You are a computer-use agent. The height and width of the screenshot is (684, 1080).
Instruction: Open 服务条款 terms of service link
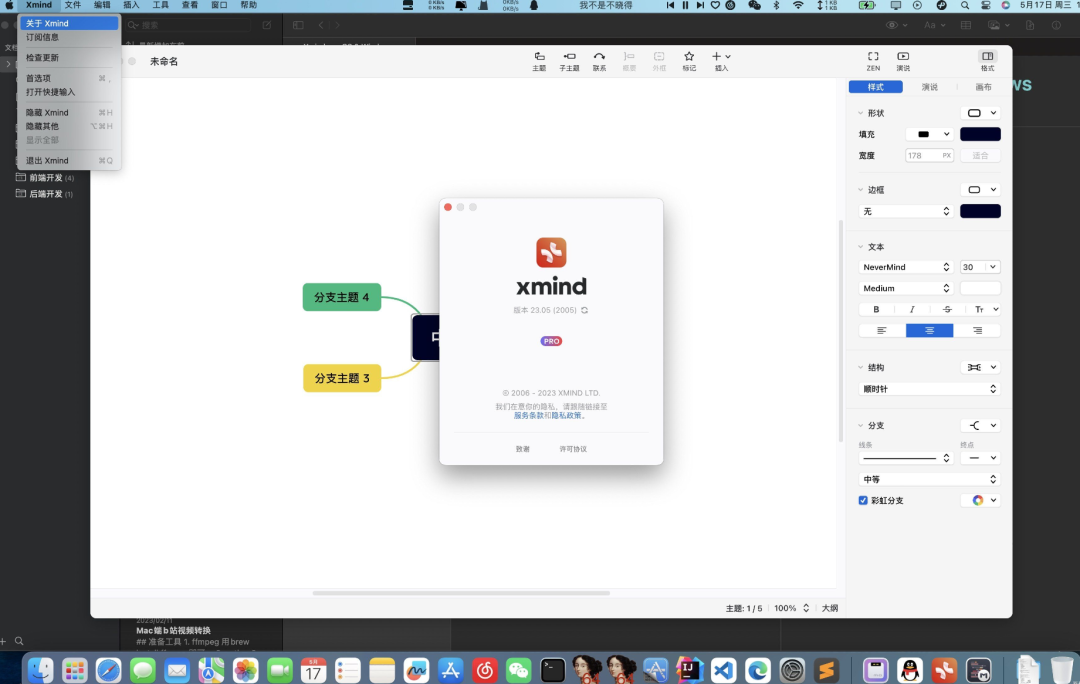[x=528, y=415]
